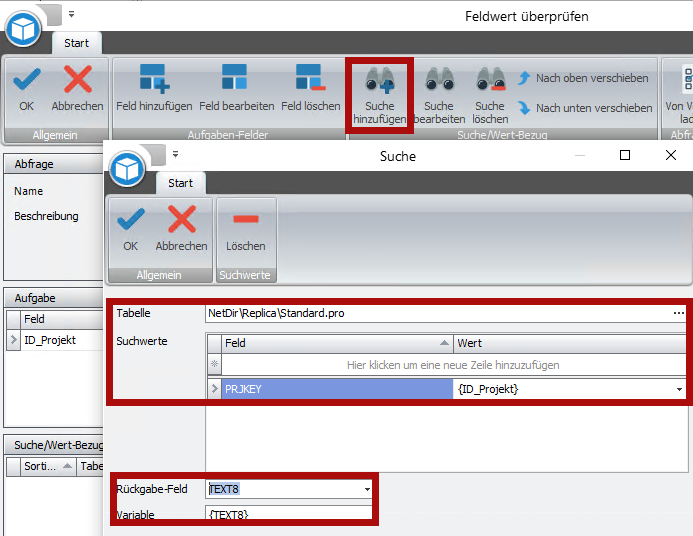Click the Suche hinzufügen binoculars icon
This screenshot has width=693, height=536.
click(x=379, y=80)
